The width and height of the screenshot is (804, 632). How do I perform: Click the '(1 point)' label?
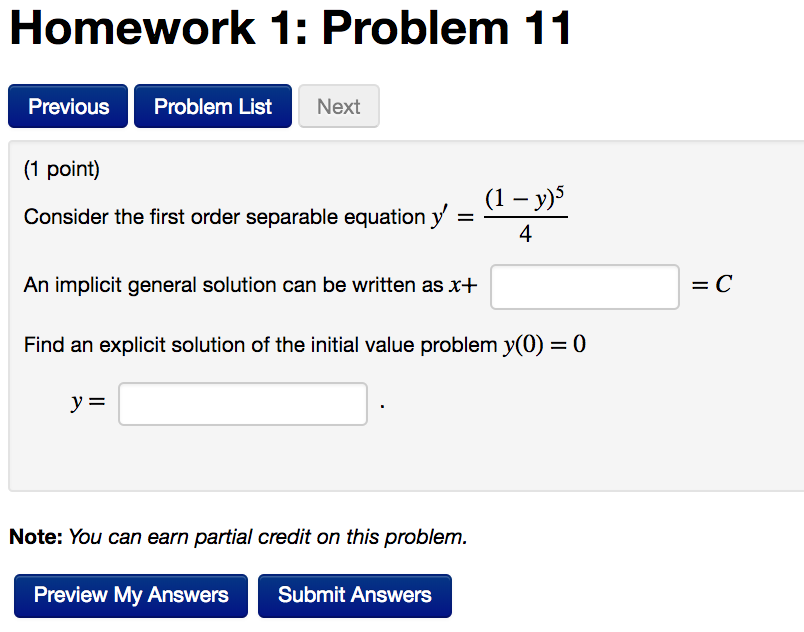click(x=62, y=169)
